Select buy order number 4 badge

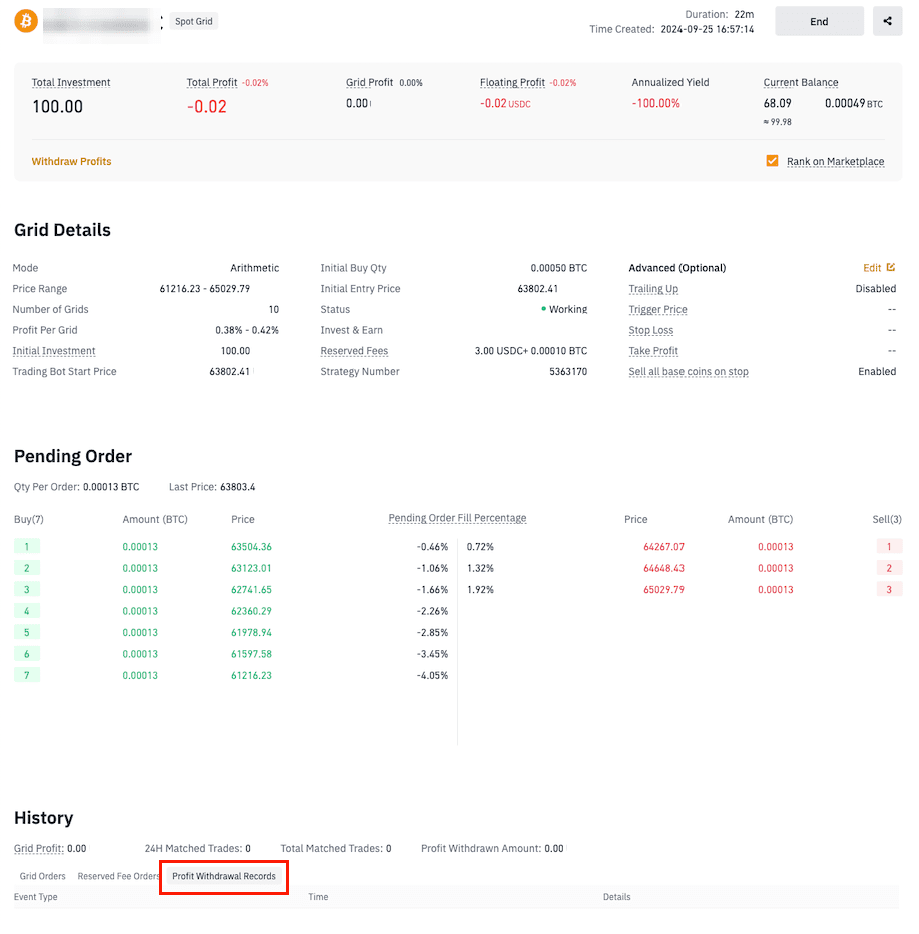[27, 611]
